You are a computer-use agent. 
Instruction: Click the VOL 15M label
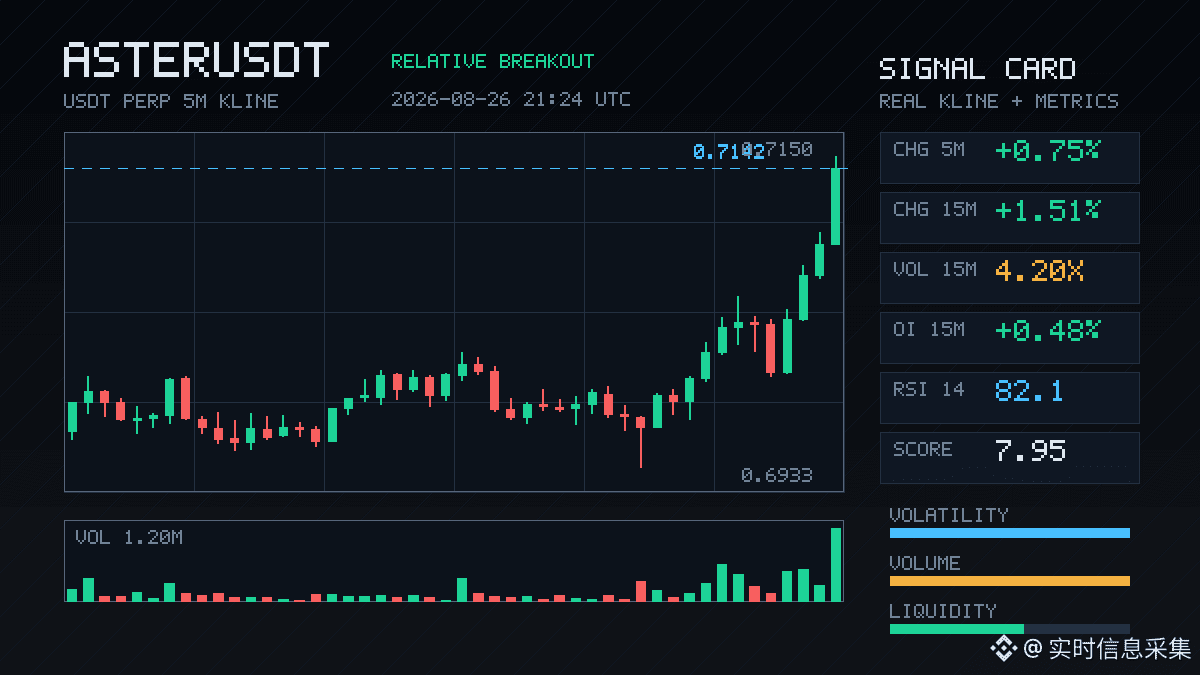(935, 269)
